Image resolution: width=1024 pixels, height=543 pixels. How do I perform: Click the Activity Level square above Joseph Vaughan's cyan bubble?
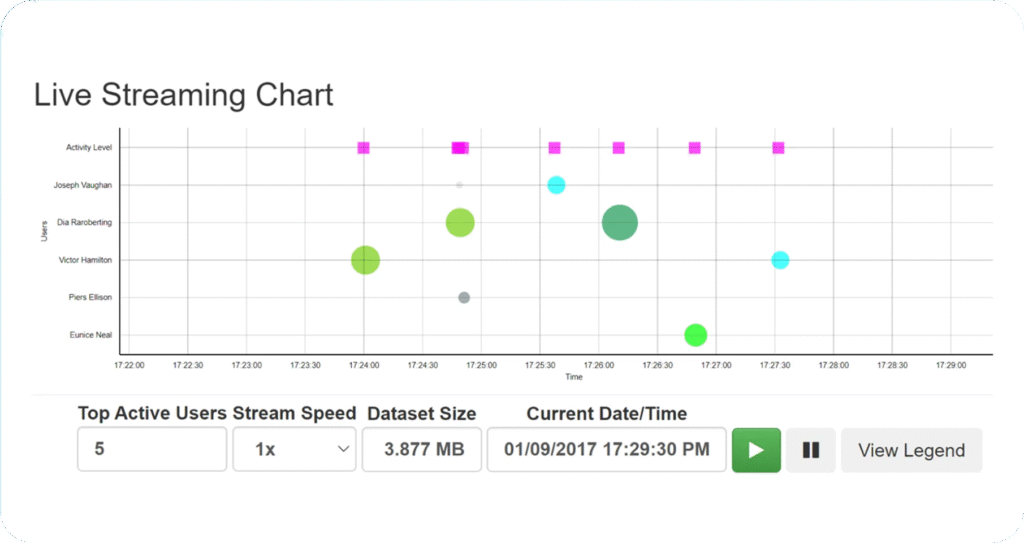[x=555, y=148]
